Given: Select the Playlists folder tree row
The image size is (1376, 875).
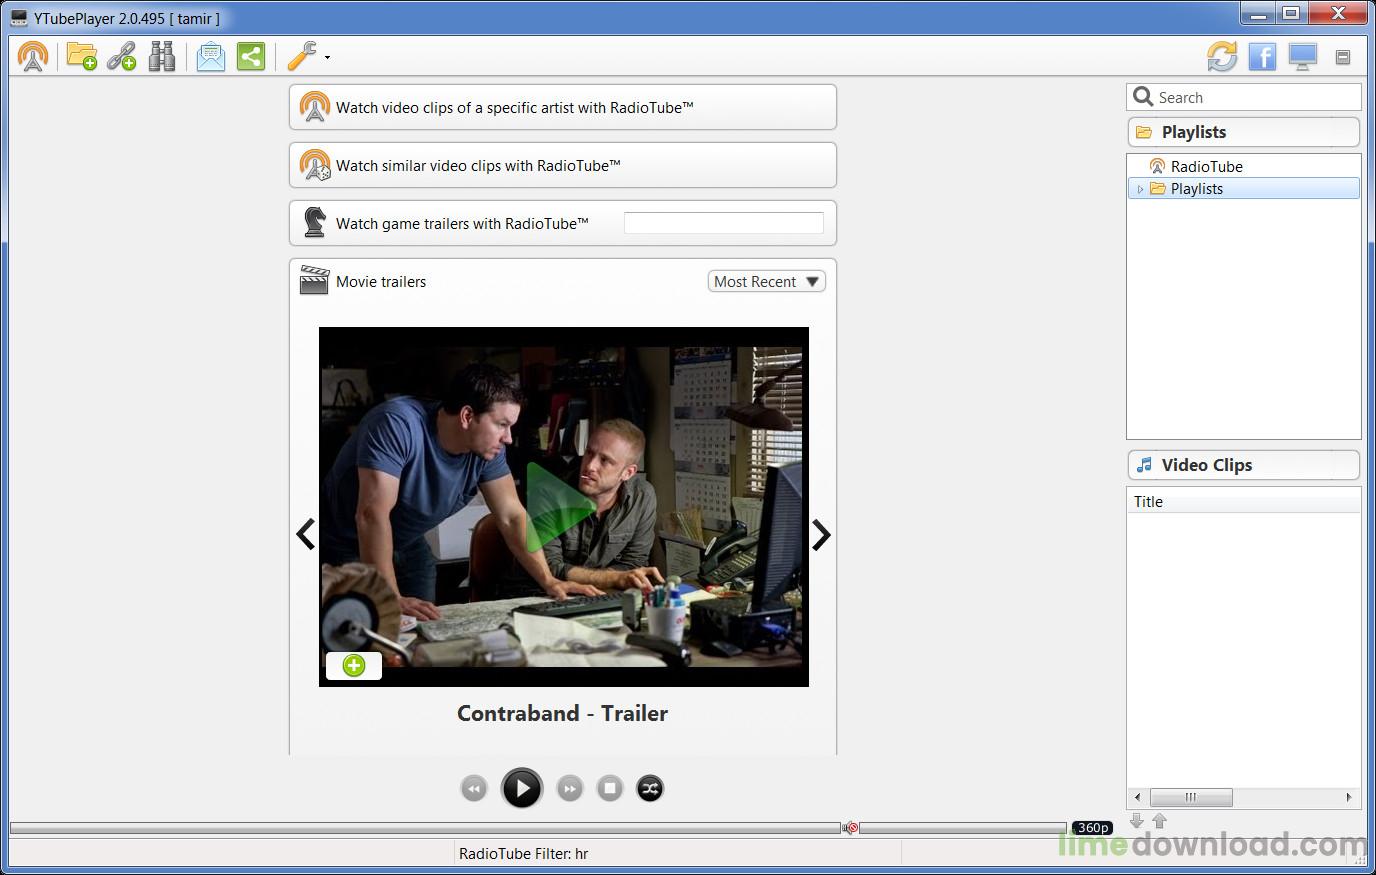Looking at the screenshot, I should click(x=1244, y=188).
